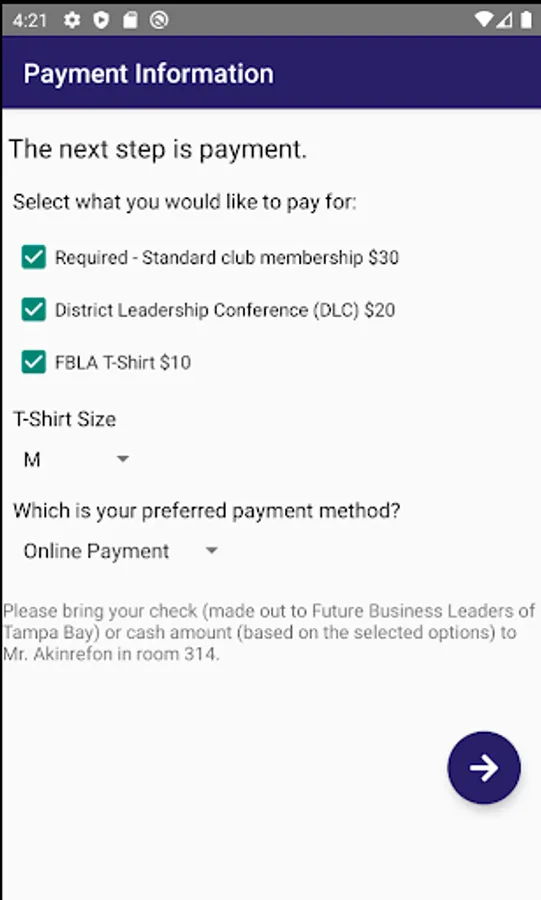
Task: Tap the shield icon in status bar
Action: [102, 21]
